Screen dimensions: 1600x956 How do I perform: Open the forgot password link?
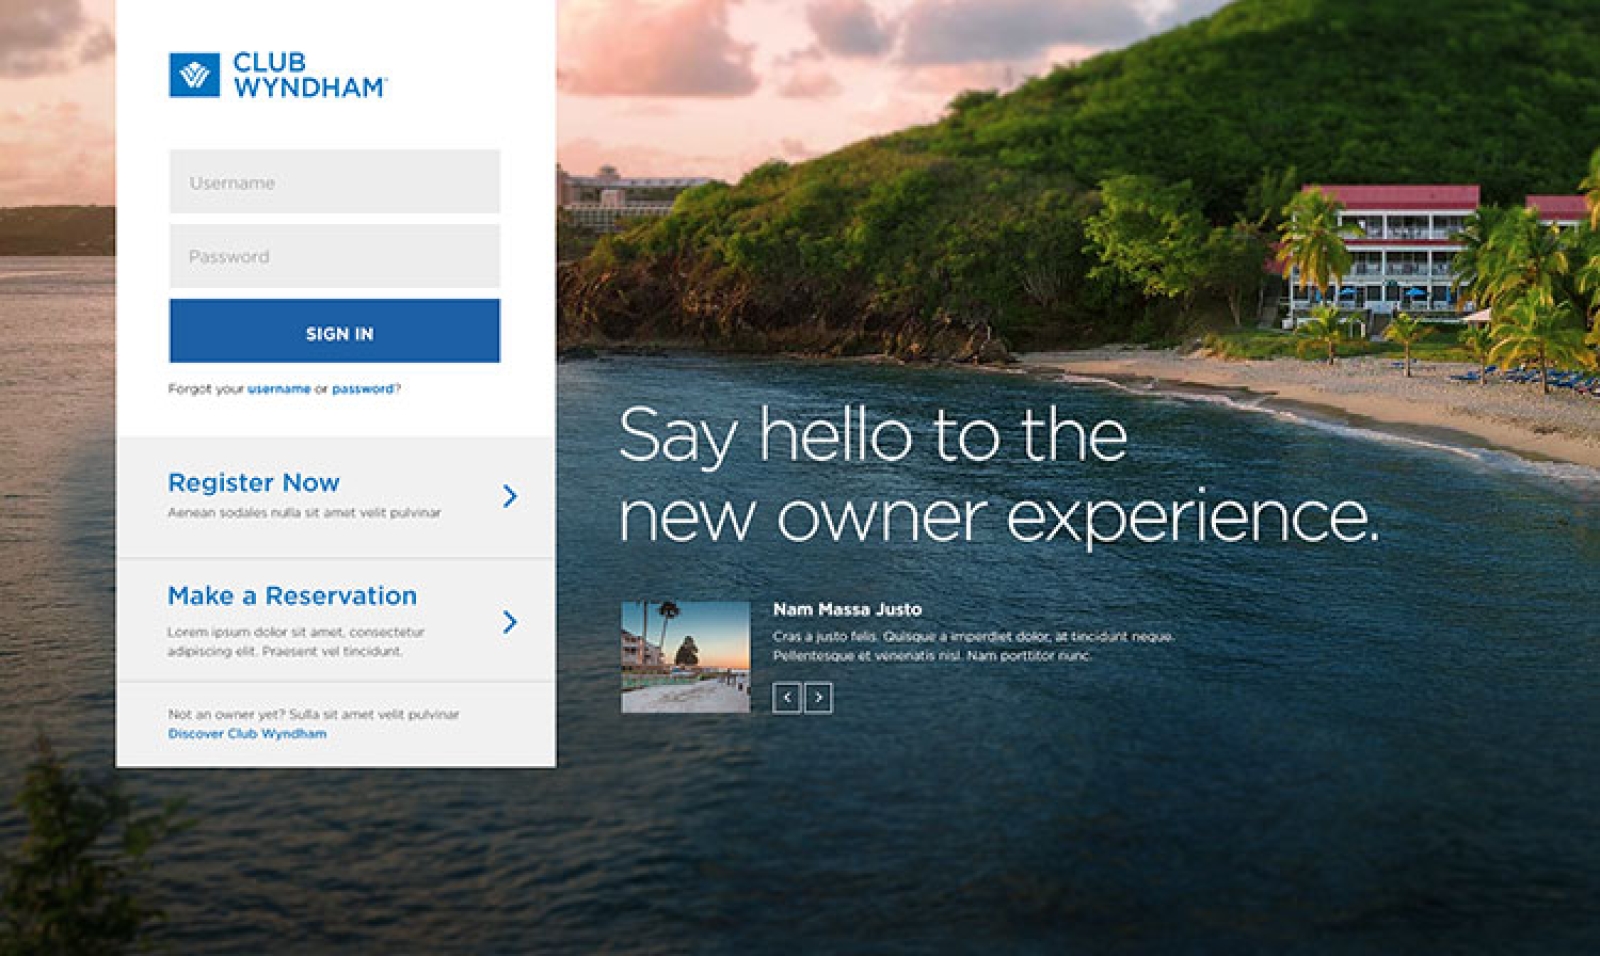pyautogui.click(x=363, y=389)
